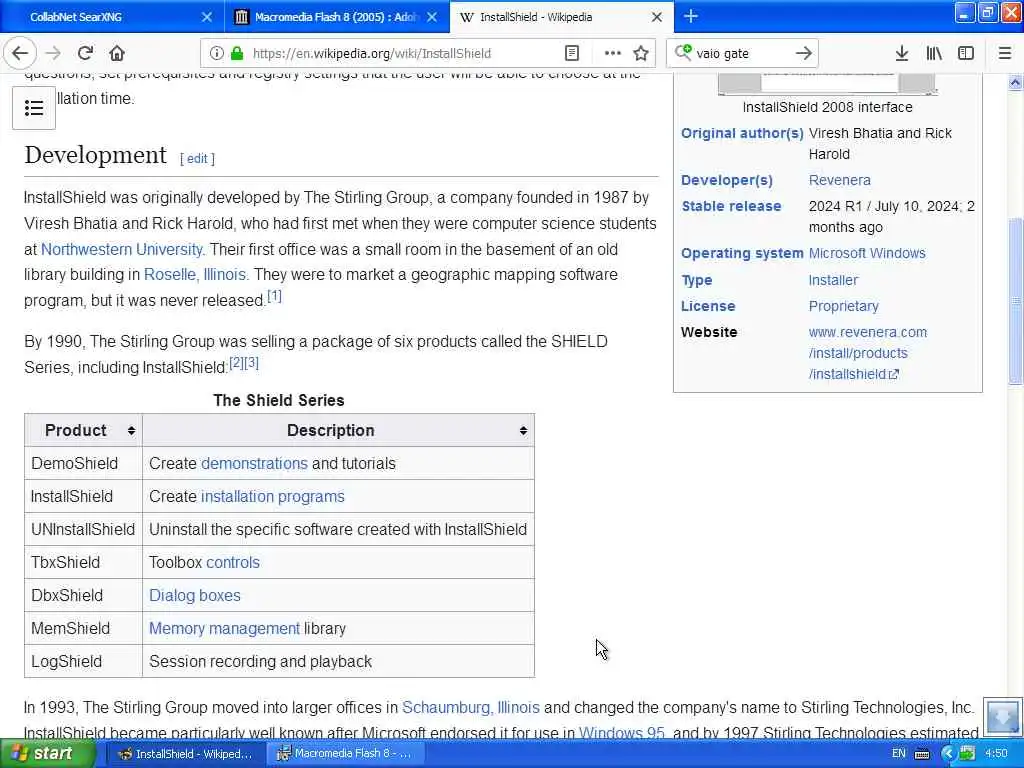Viewport: 1024px width, 768px height.
Task: Click the License label in the infobox
Action: 708,306
